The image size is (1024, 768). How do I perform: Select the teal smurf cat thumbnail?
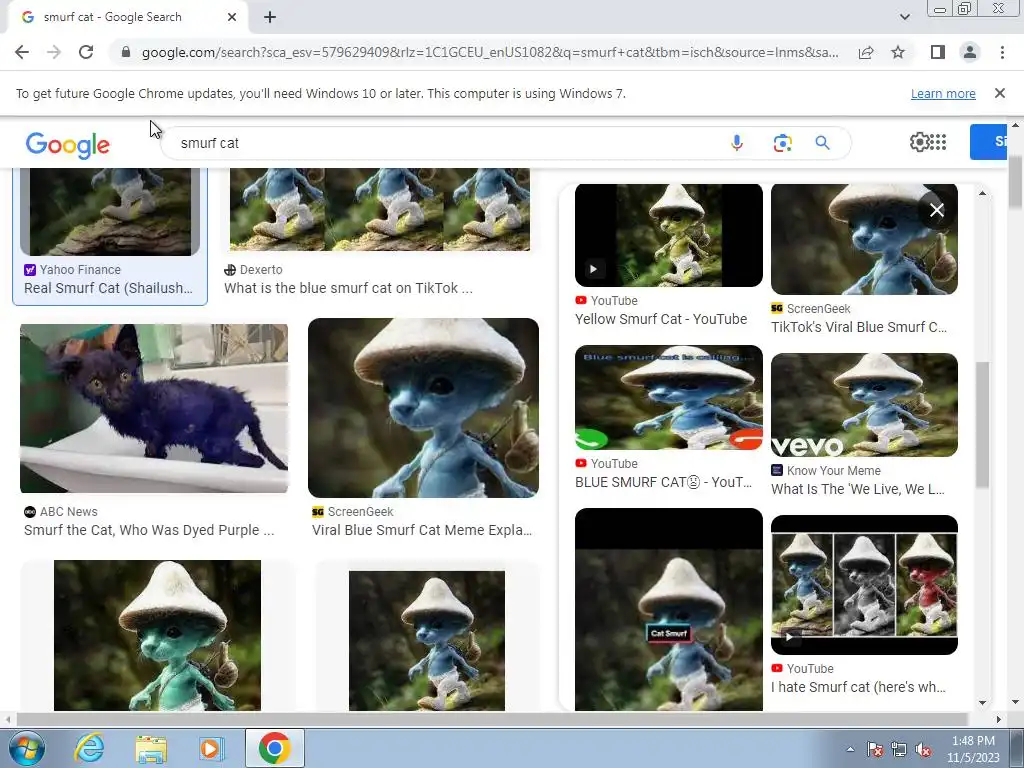157,635
